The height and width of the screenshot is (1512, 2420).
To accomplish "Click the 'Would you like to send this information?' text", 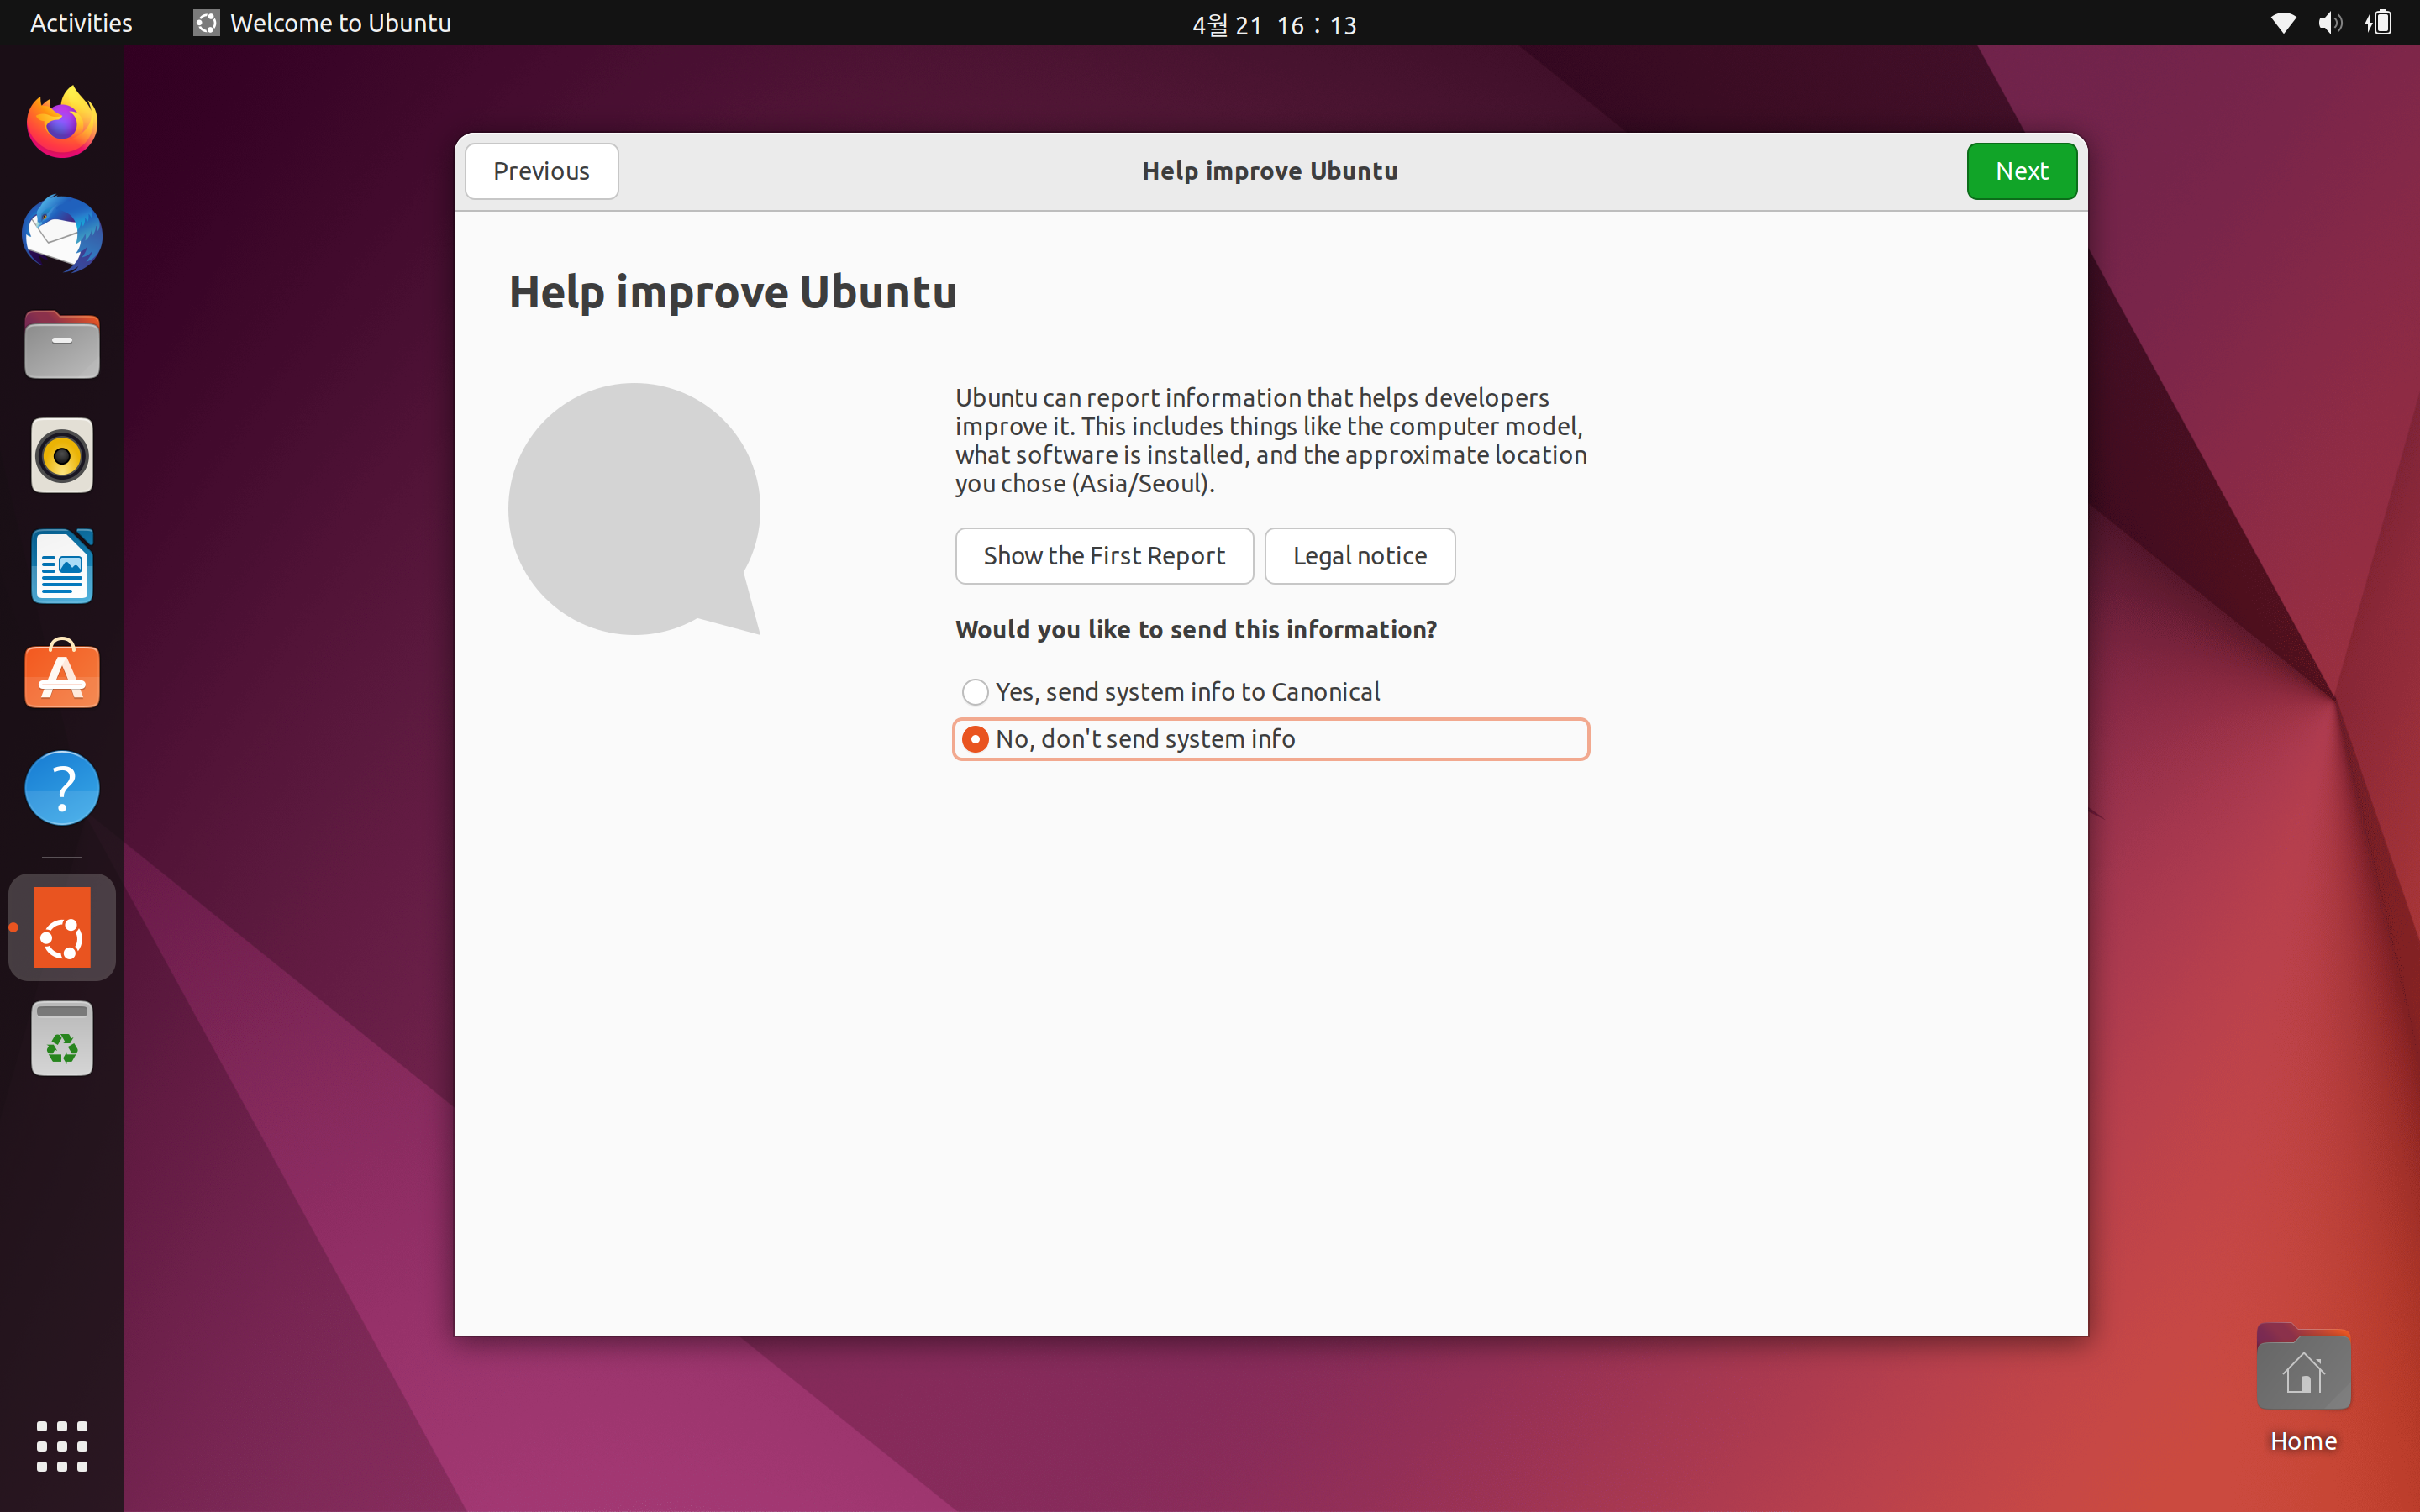I will tap(1196, 630).
